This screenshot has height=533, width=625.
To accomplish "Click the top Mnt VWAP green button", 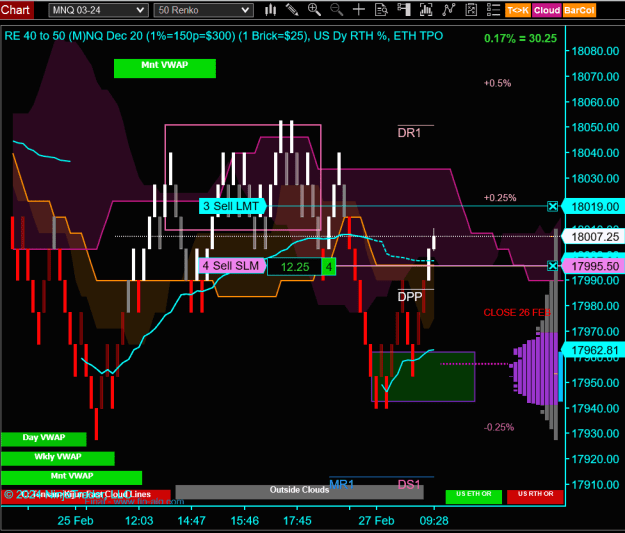I will [165, 68].
